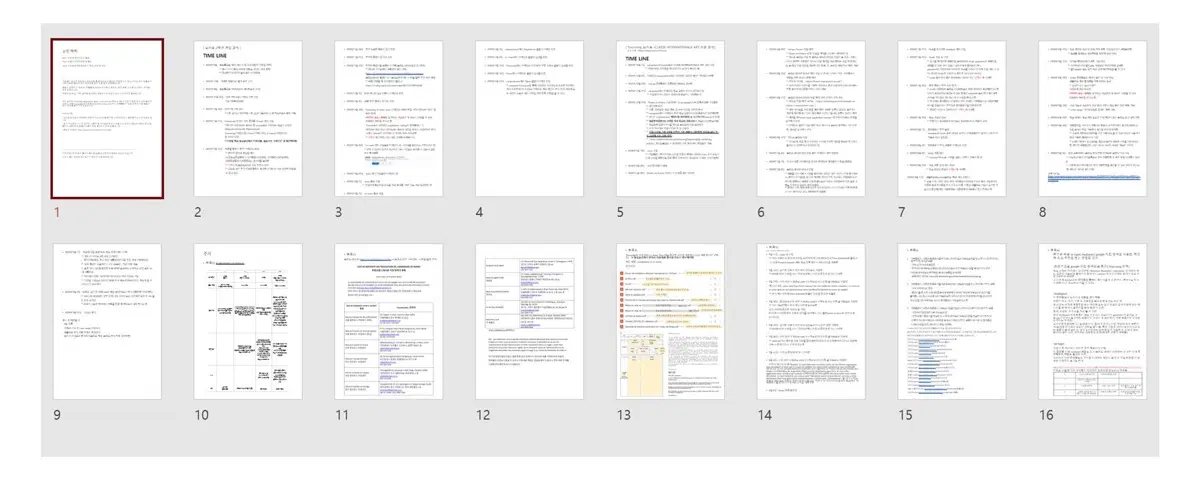Select page 3 thumbnail
The image size is (1200, 480).
[x=389, y=119]
